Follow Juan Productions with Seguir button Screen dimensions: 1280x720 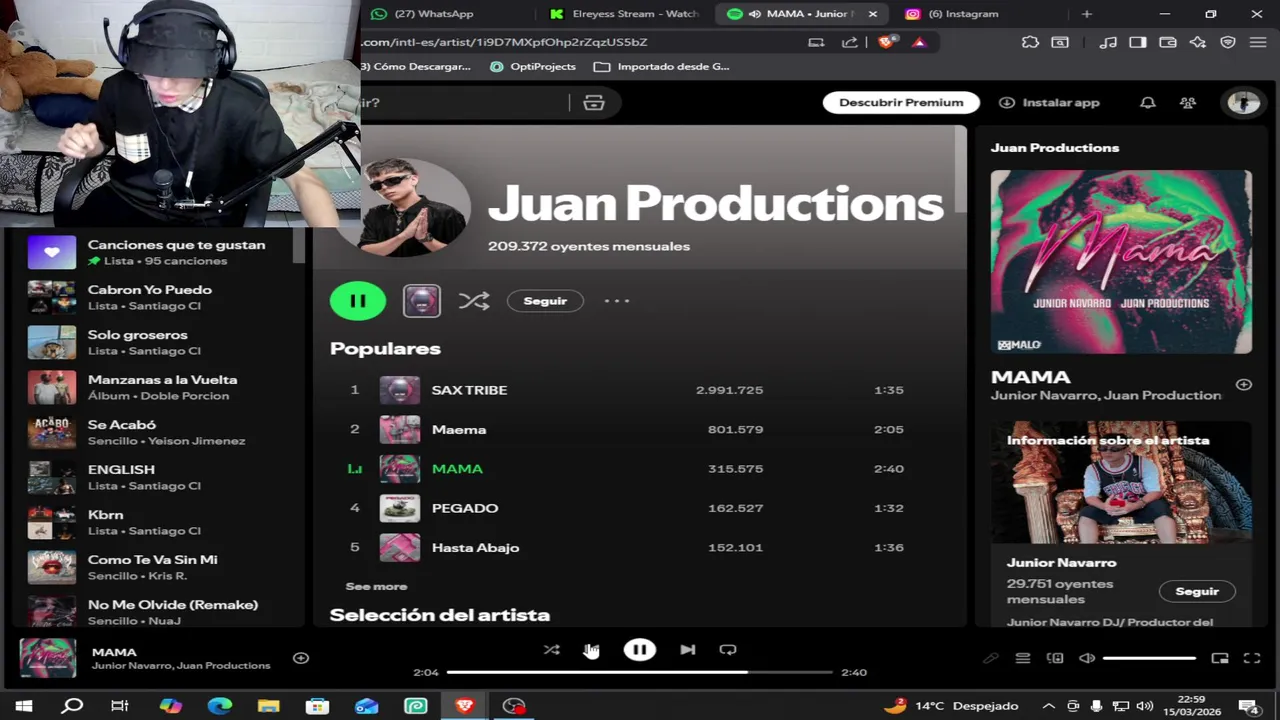tap(545, 301)
